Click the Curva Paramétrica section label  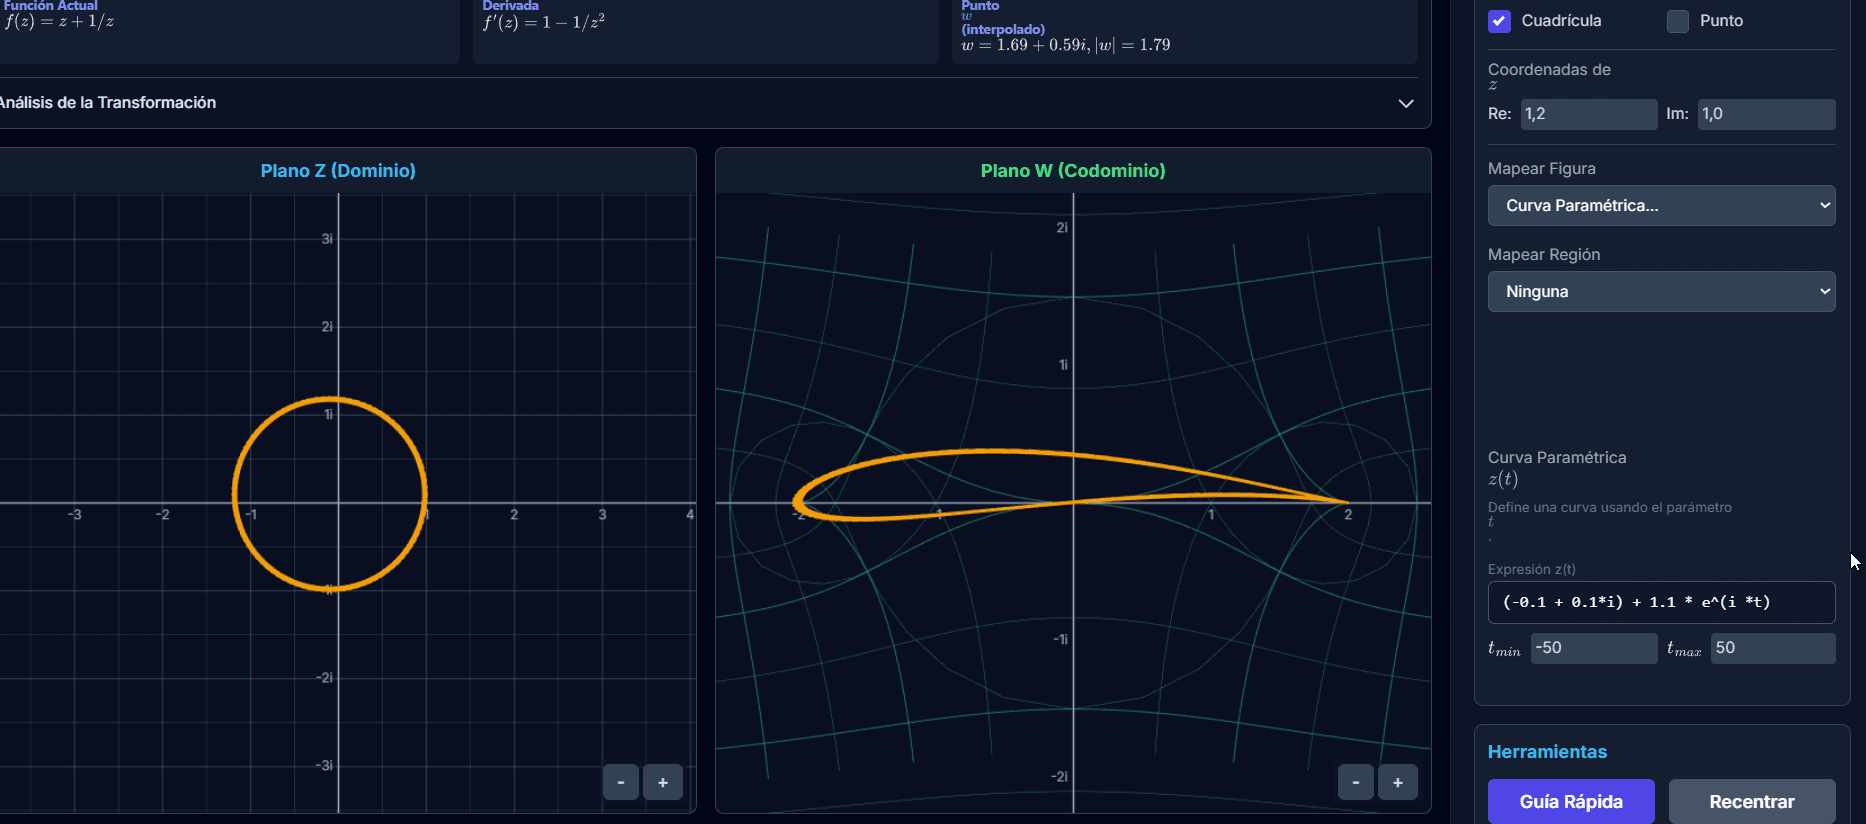click(1557, 458)
